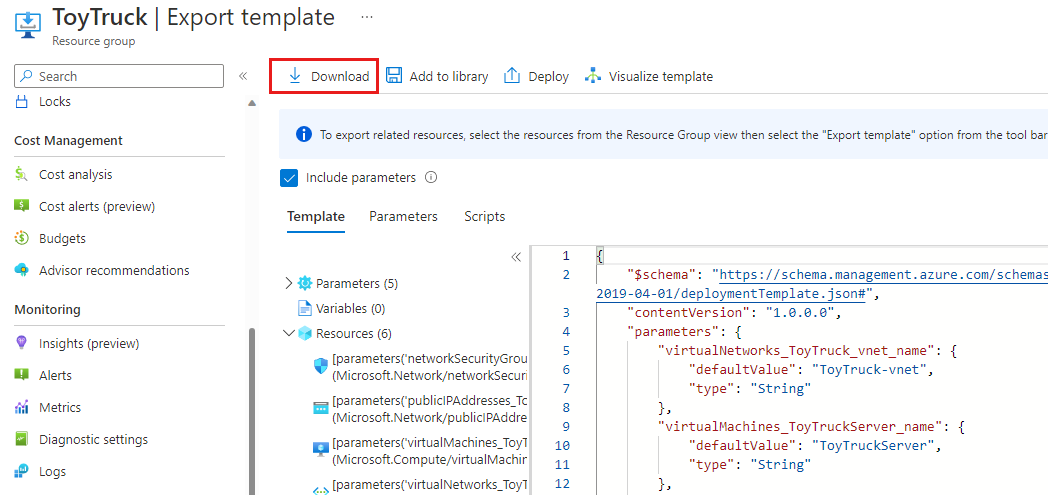Viewport: 1048px width, 495px height.
Task: Click the network security group shield icon
Action: tap(321, 365)
